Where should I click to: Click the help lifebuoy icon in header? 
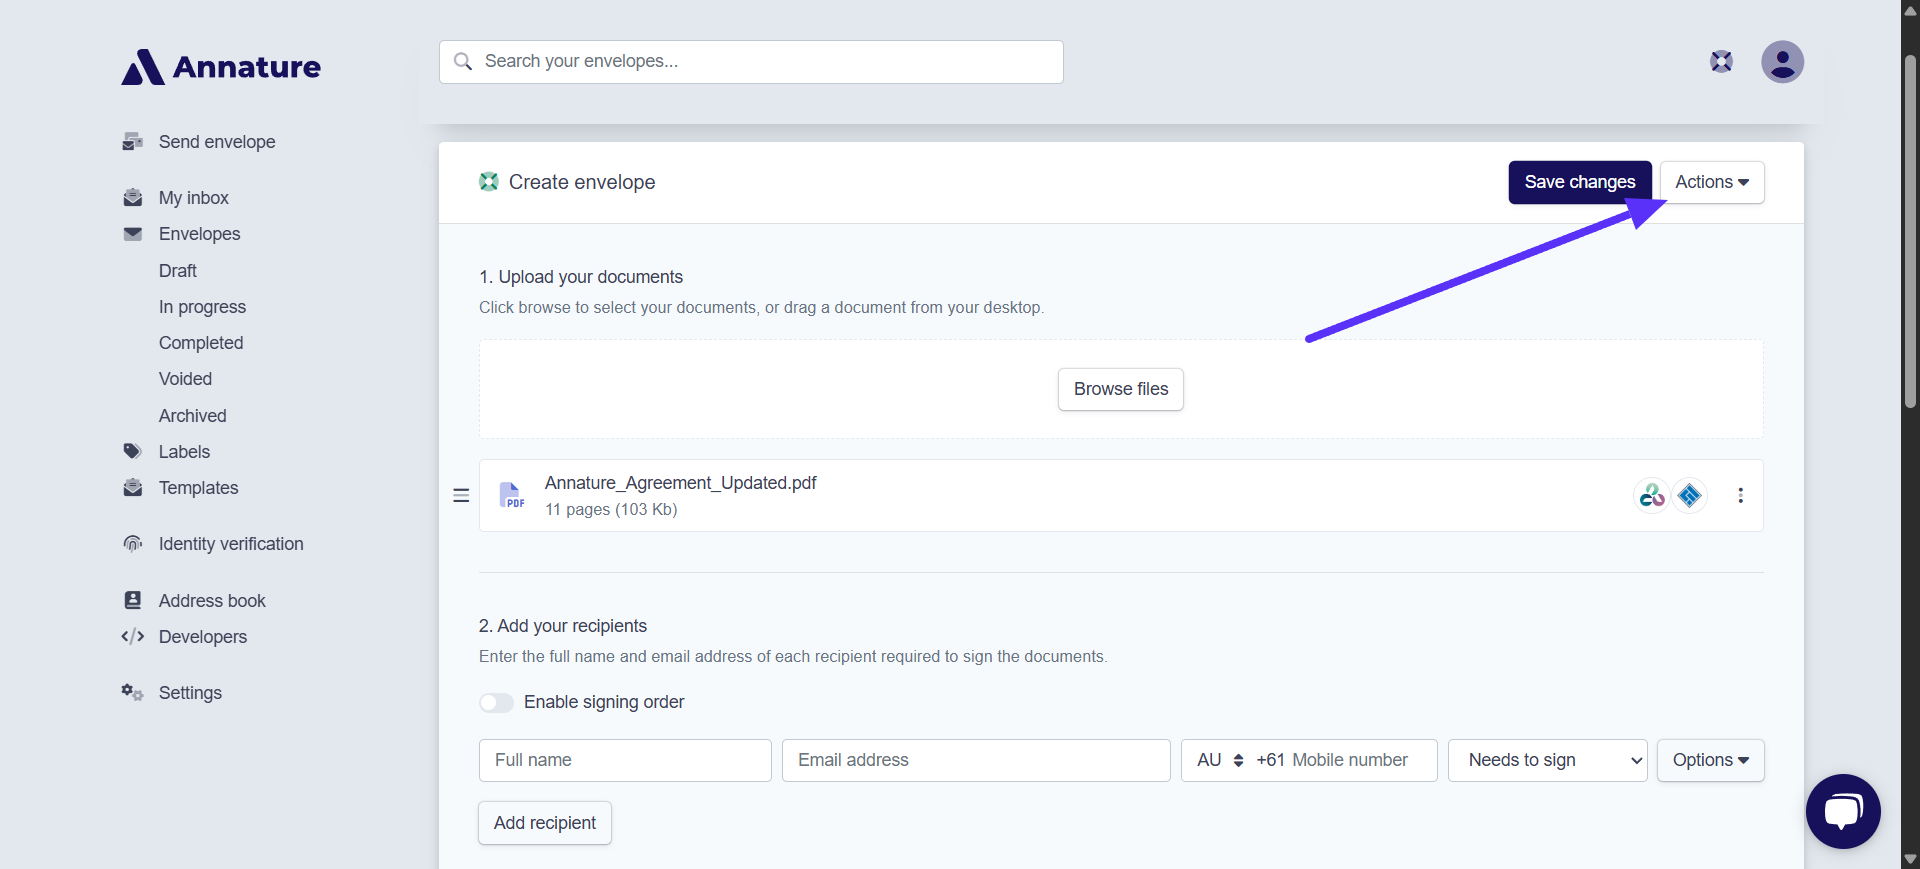pyautogui.click(x=1721, y=62)
